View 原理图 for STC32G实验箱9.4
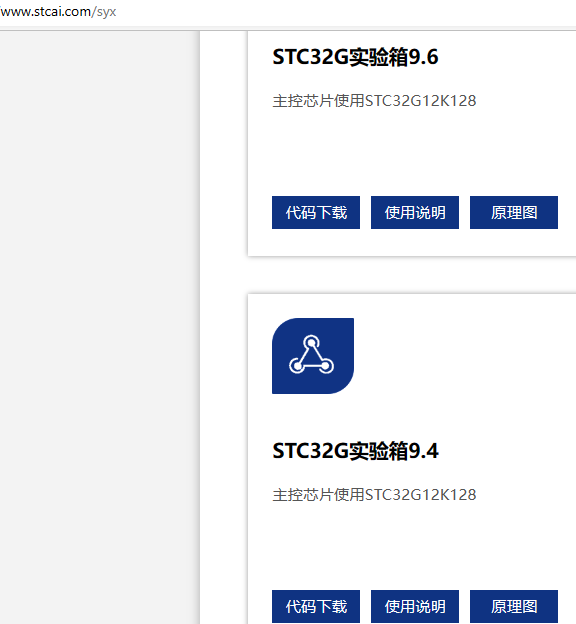This screenshot has width=576, height=624. click(514, 606)
